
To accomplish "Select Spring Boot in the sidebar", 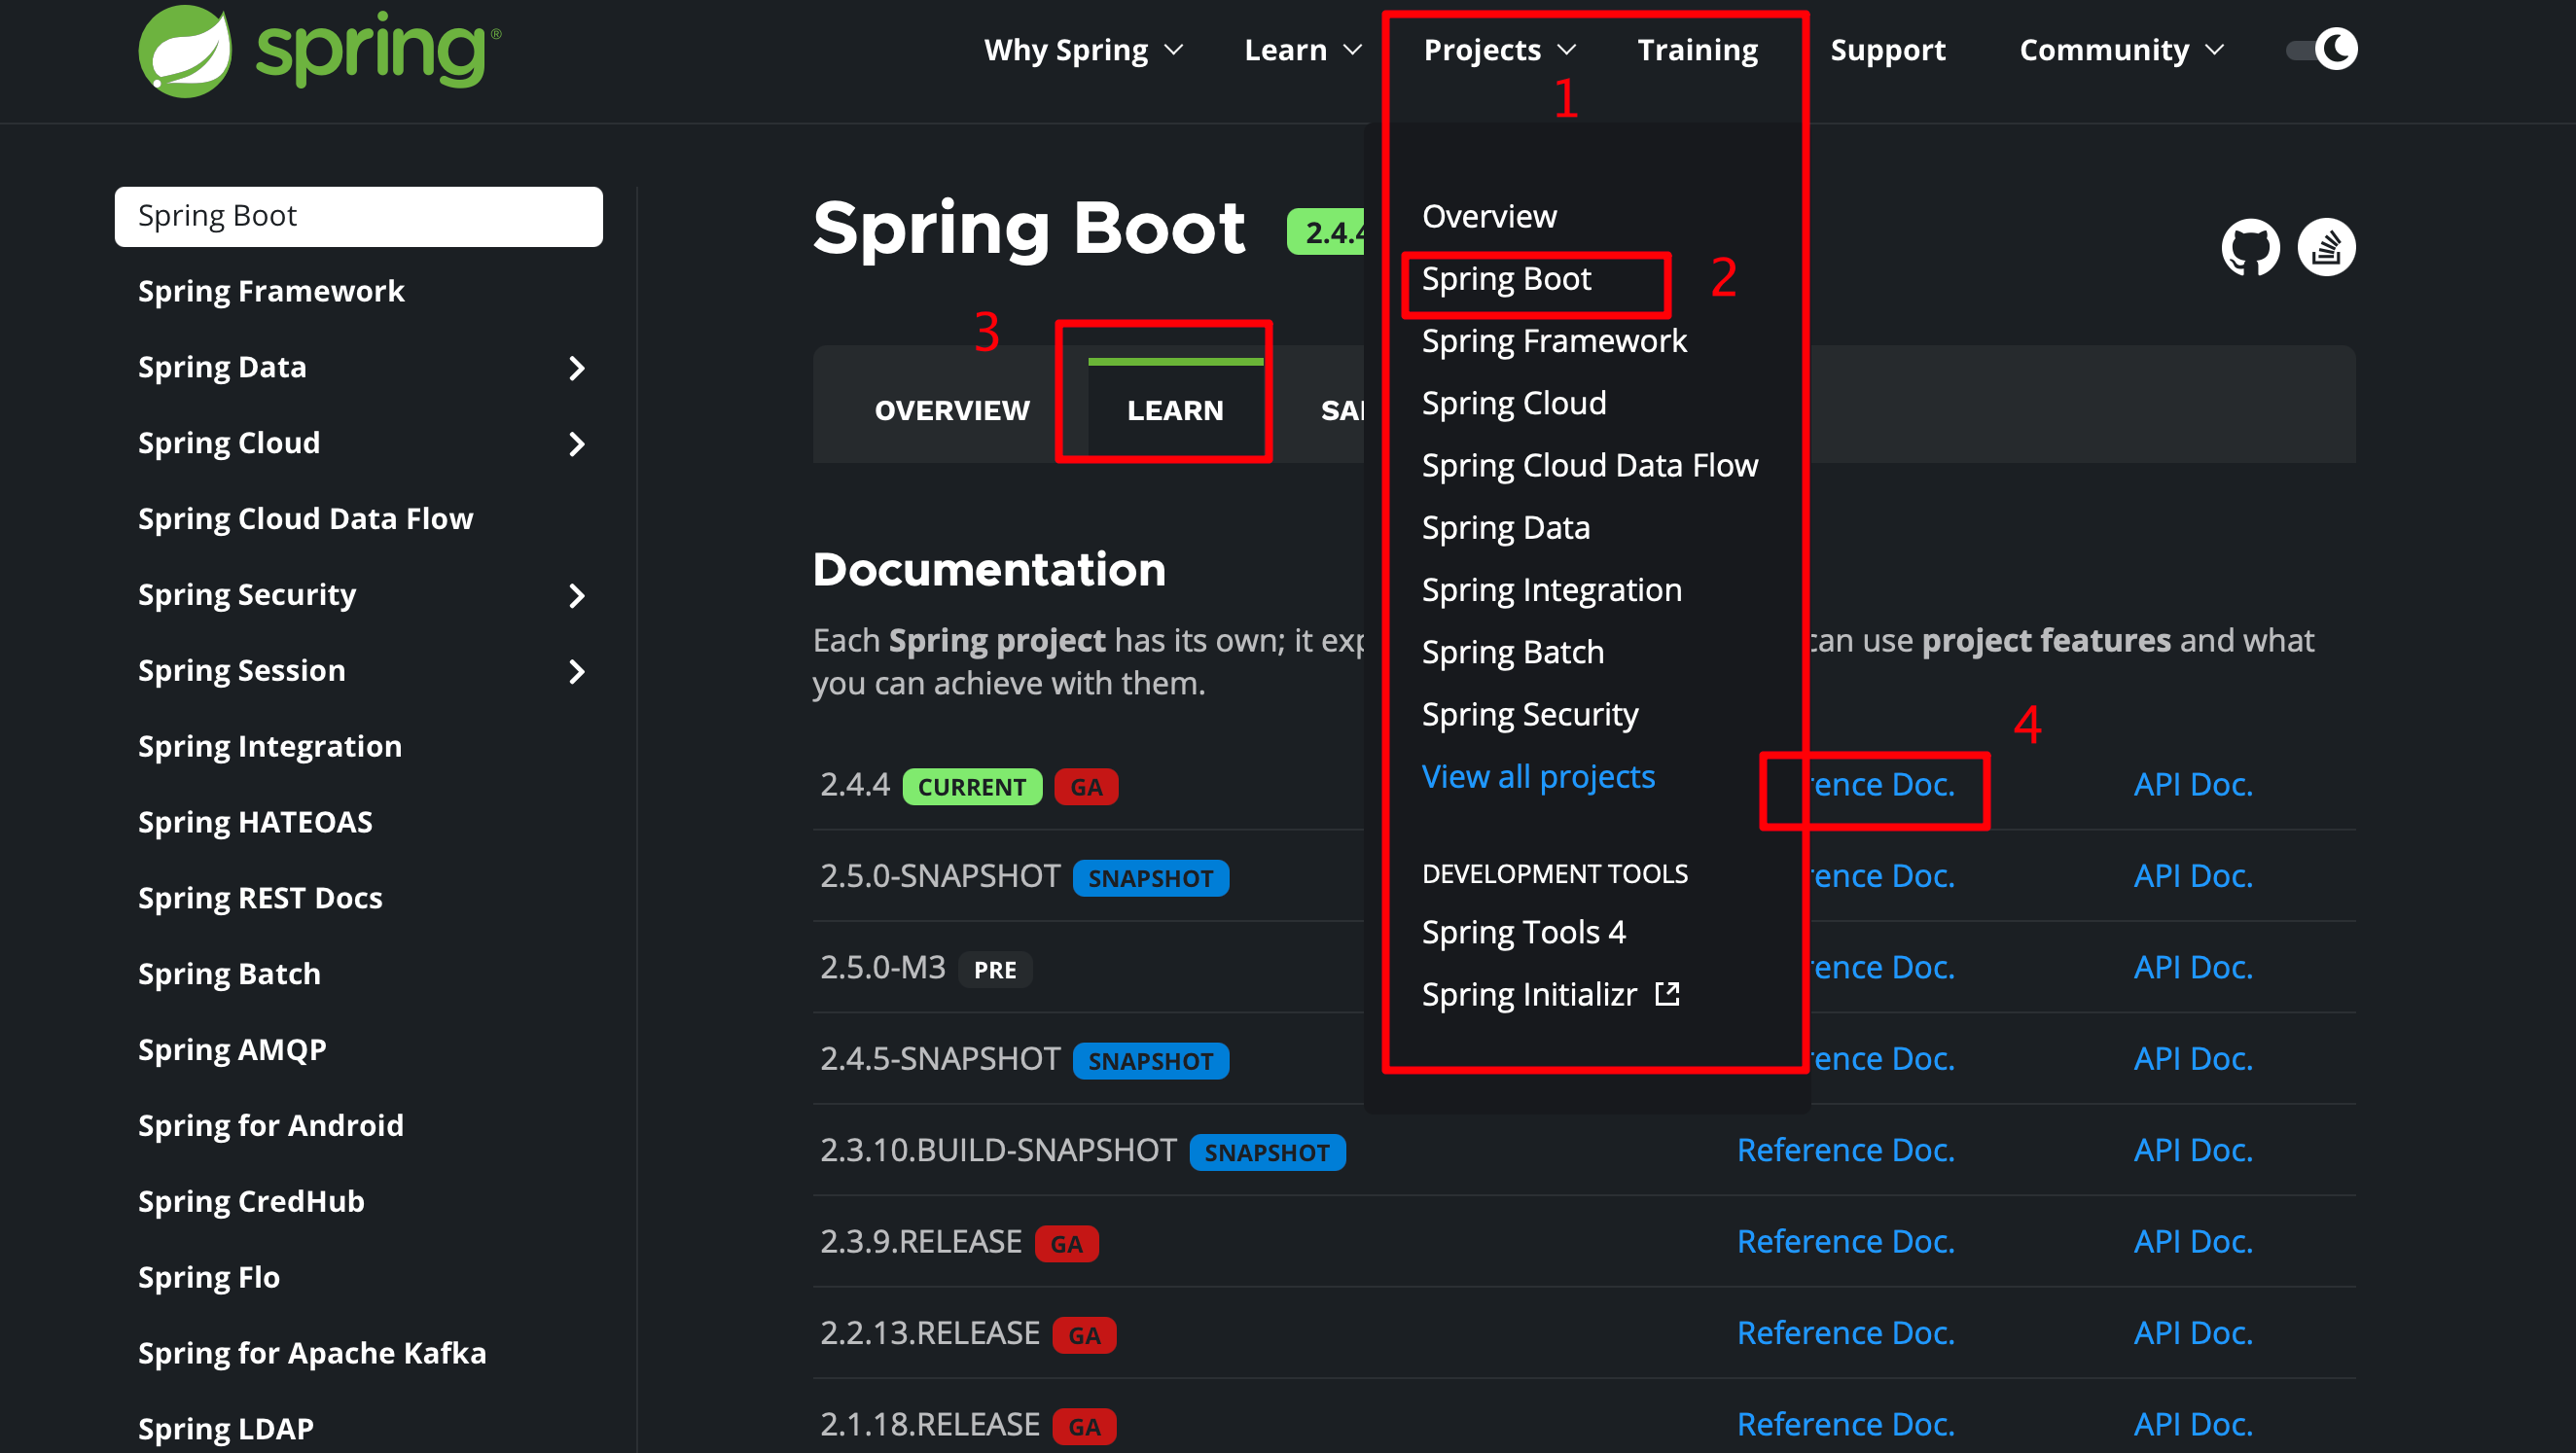I will coord(358,216).
